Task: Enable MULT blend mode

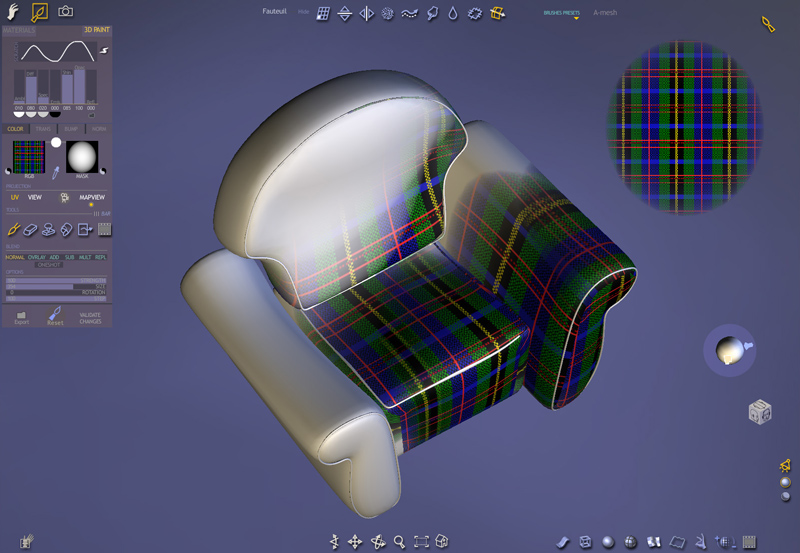Action: pyautogui.click(x=85, y=258)
